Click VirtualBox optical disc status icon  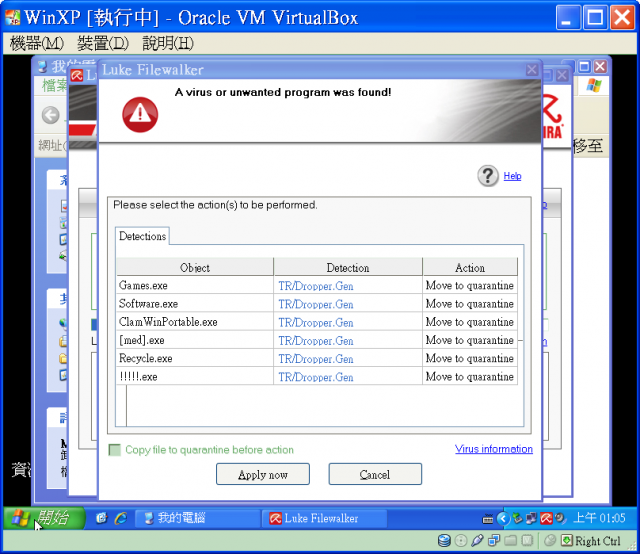(461, 541)
